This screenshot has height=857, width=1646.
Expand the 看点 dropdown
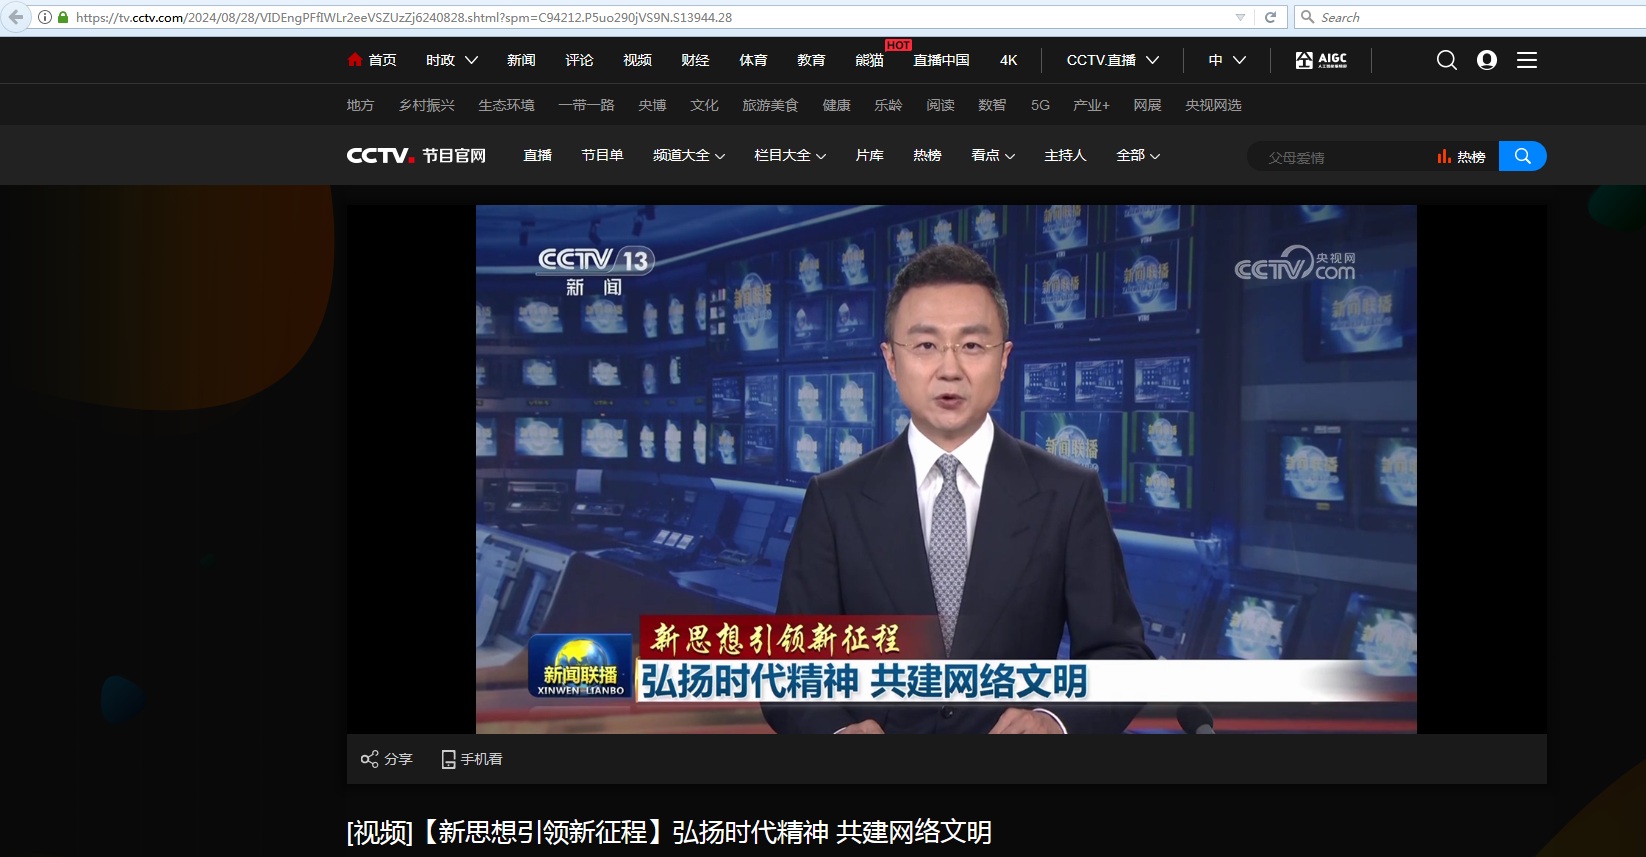click(993, 155)
